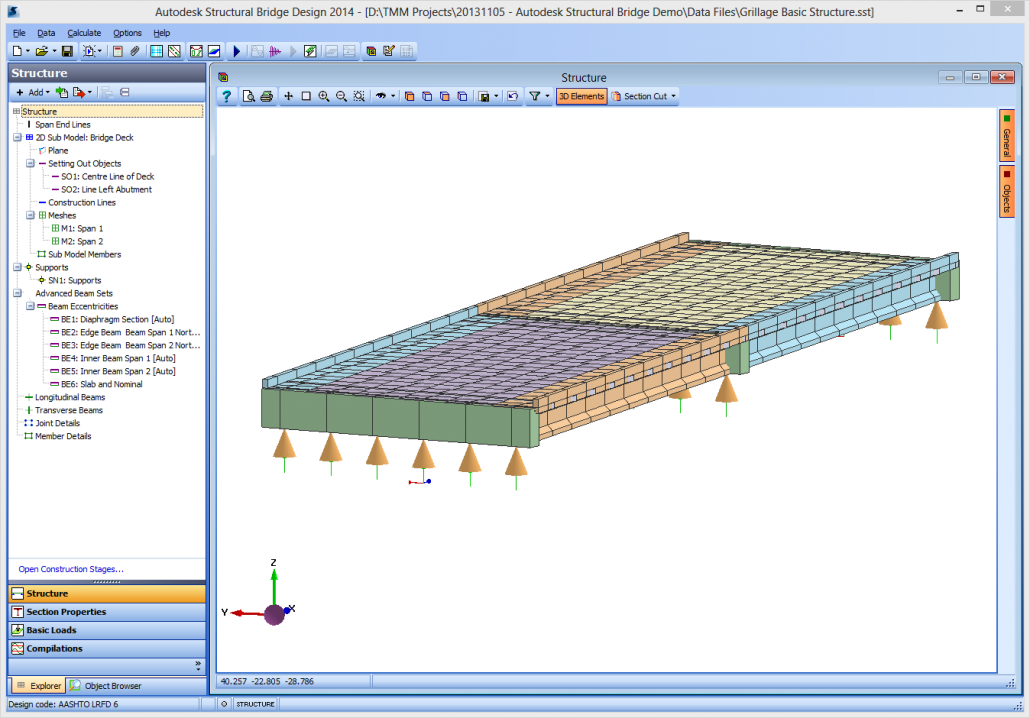Click the Save file icon

pyautogui.click(x=67, y=51)
